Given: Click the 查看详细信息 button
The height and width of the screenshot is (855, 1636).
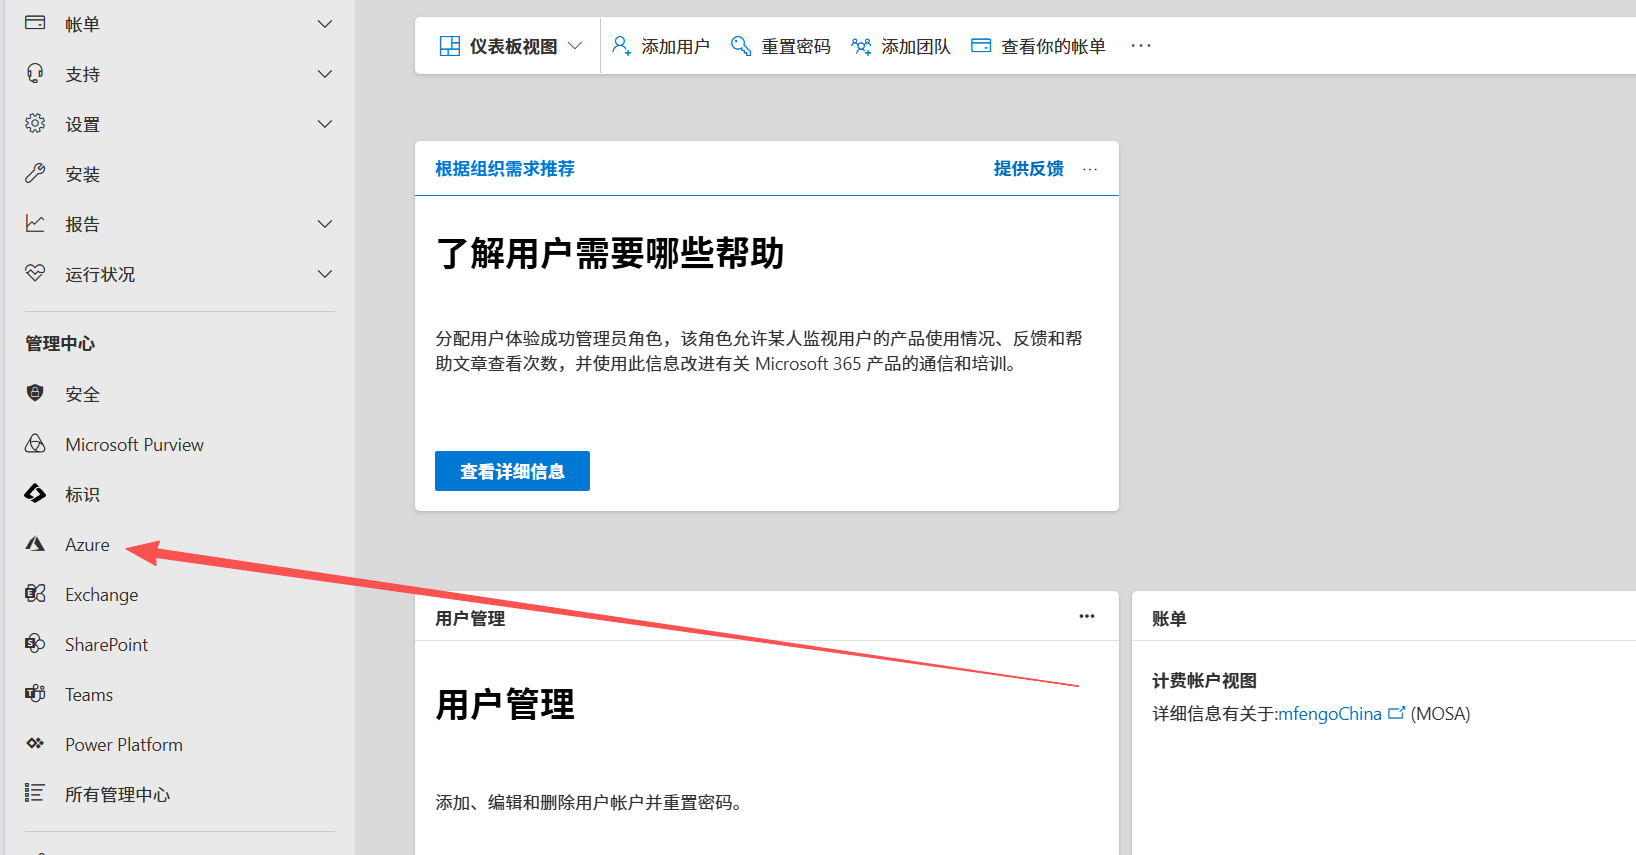Looking at the screenshot, I should pos(512,471).
